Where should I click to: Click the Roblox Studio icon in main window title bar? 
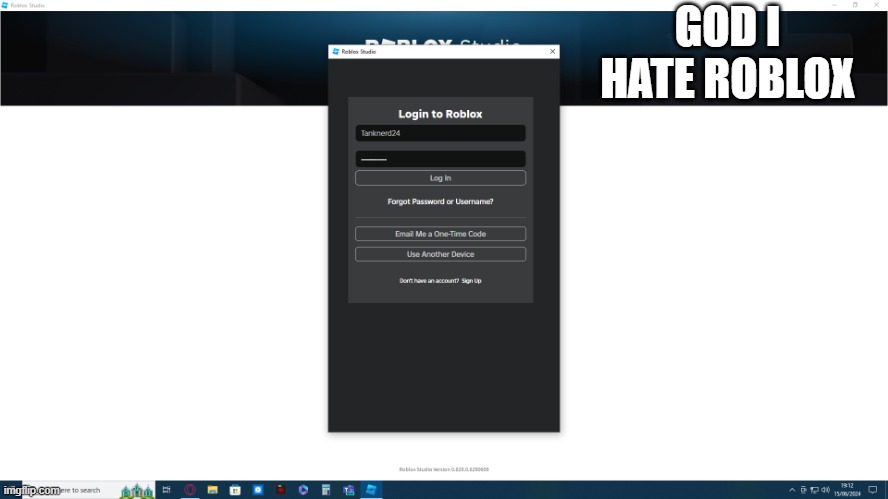point(5,5)
